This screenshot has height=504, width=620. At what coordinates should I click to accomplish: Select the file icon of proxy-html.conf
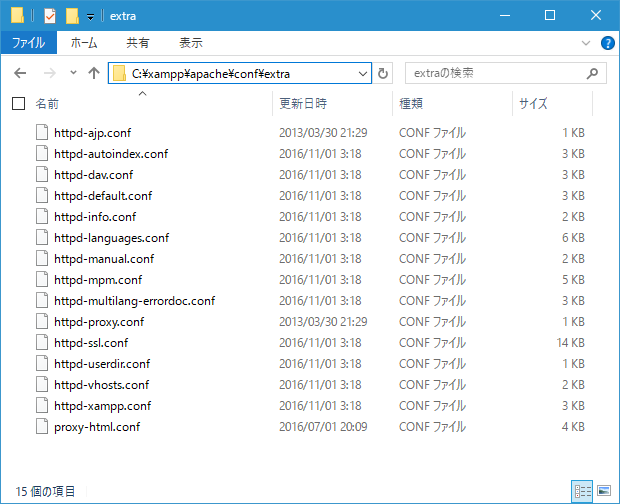click(x=42, y=427)
